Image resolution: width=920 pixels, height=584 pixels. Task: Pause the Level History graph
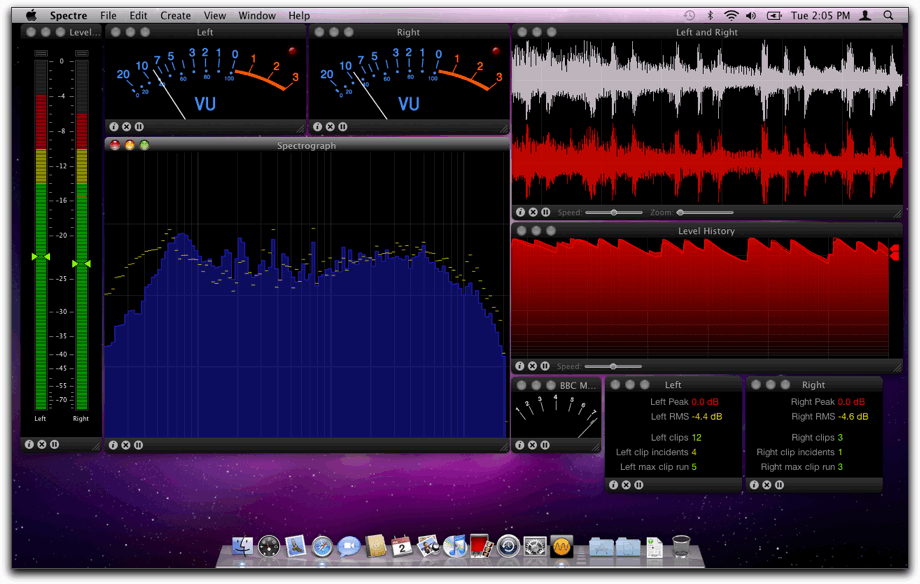pyautogui.click(x=545, y=366)
